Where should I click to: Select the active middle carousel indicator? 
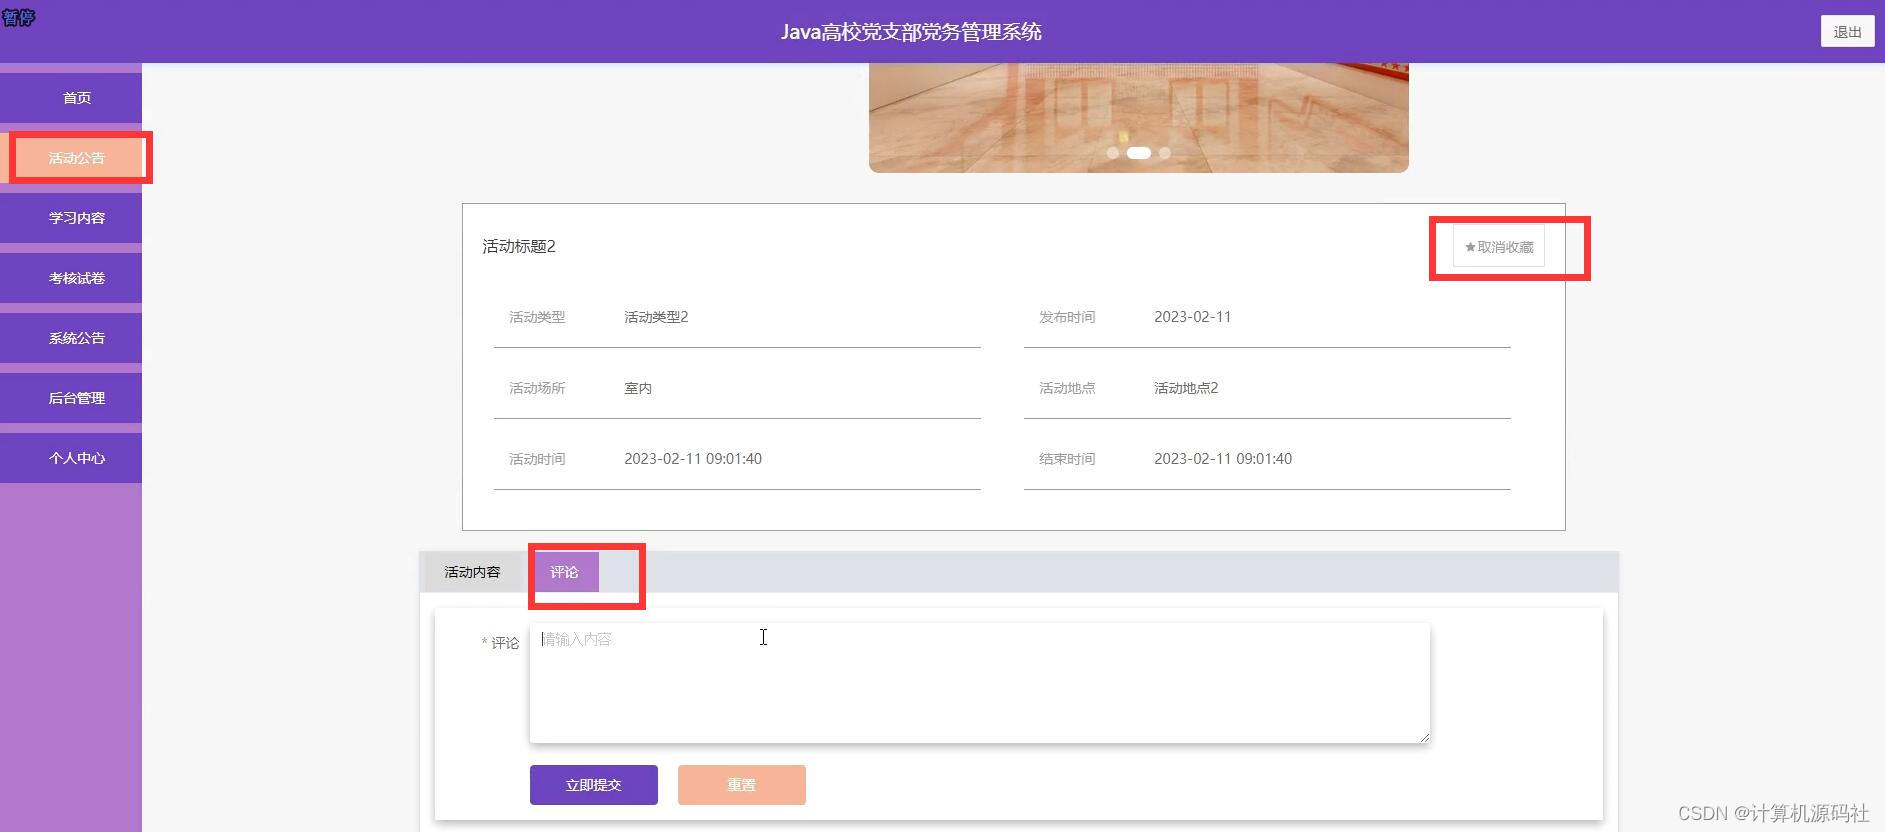1139,153
